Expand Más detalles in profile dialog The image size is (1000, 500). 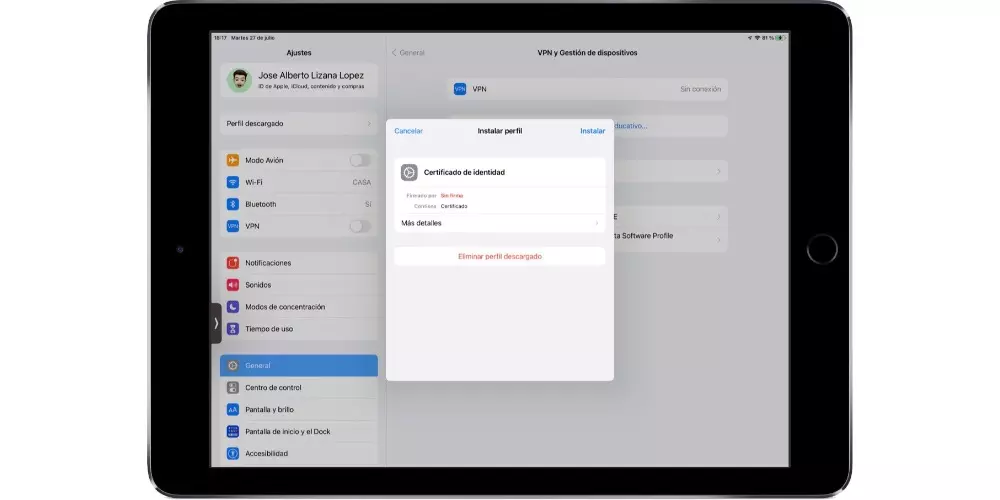499,223
